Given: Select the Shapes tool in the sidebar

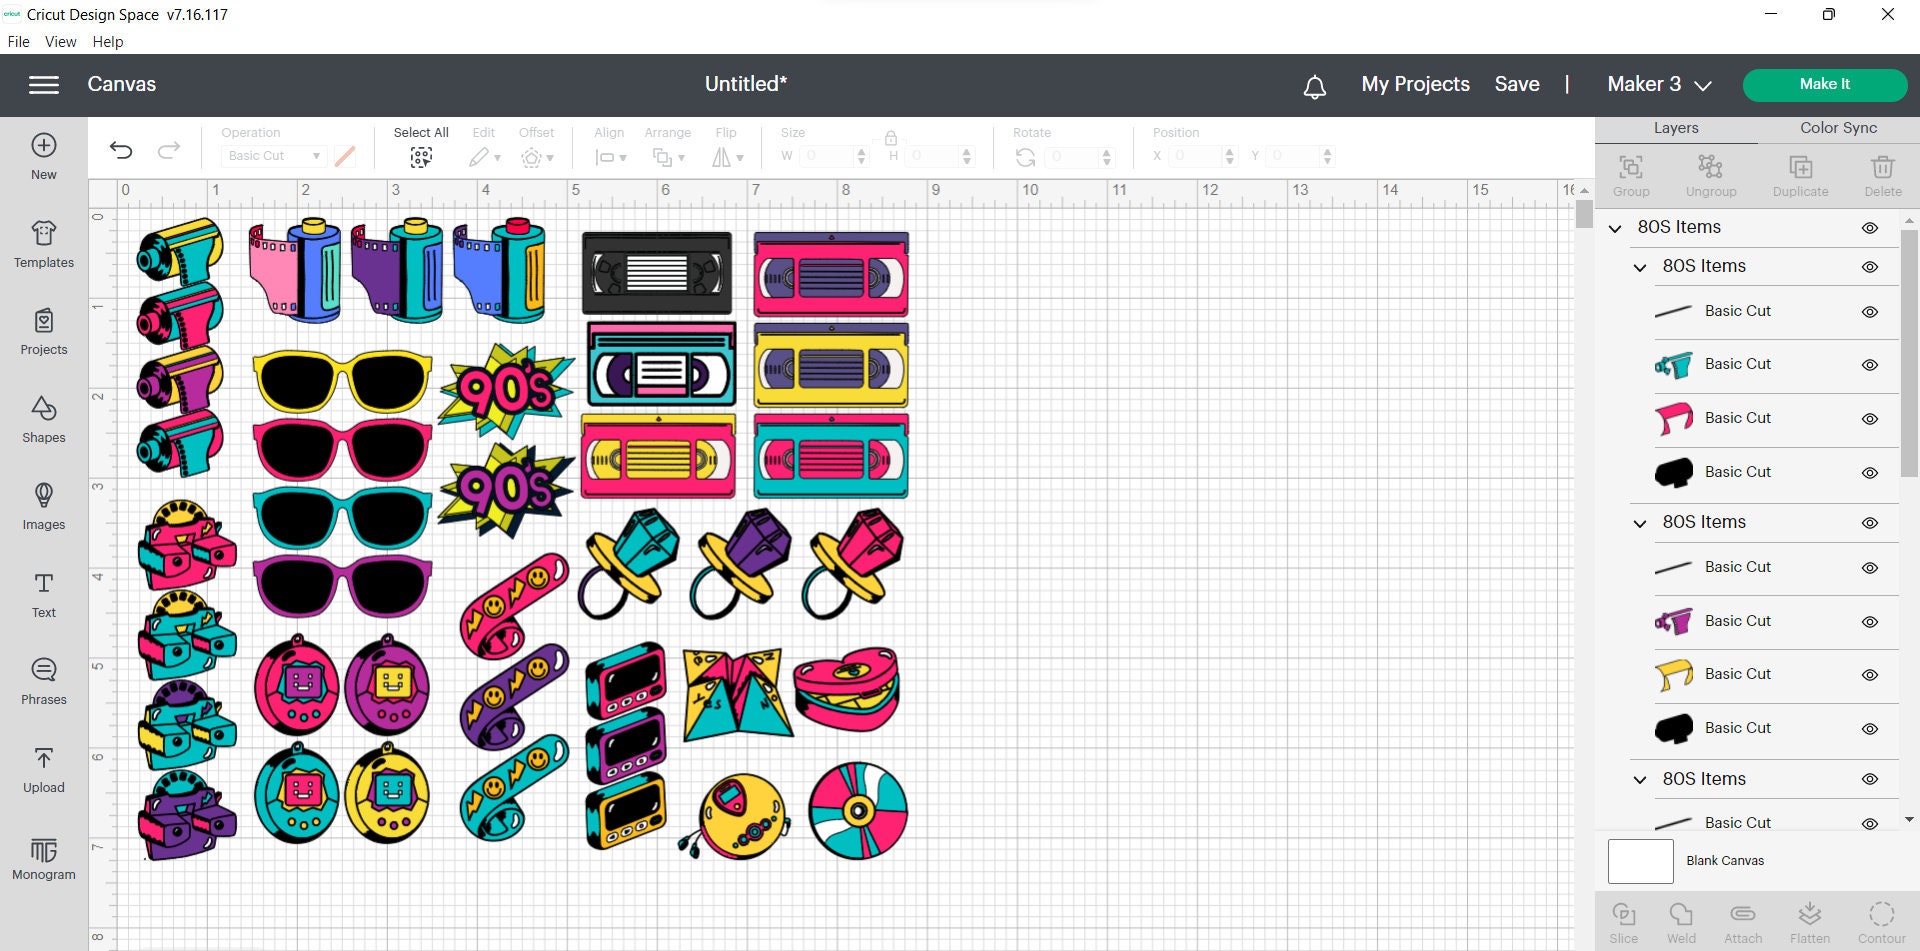Looking at the screenshot, I should click(43, 420).
